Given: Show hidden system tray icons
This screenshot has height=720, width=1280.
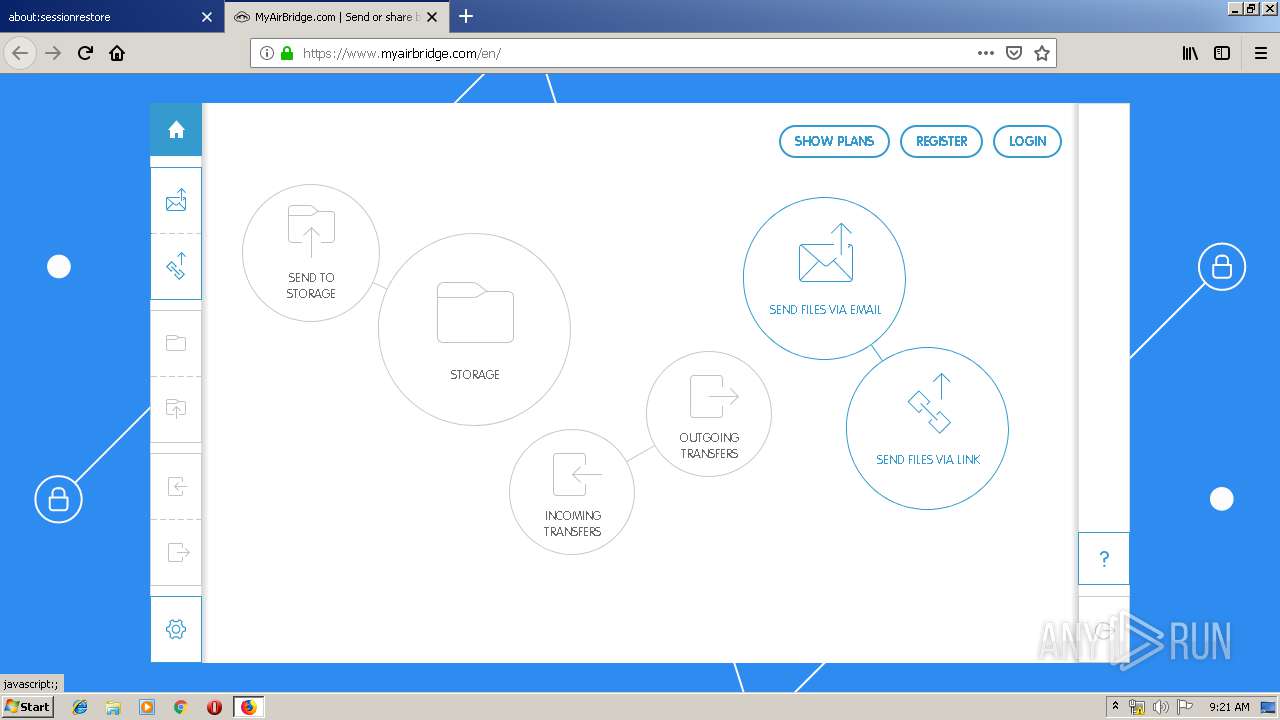Looking at the screenshot, I should point(1115,707).
